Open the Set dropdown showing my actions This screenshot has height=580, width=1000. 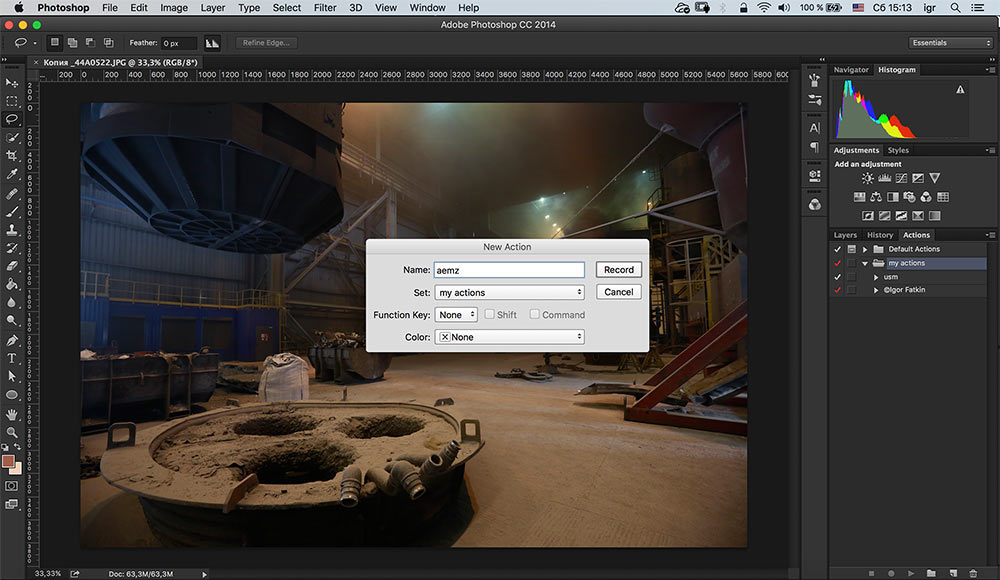pyautogui.click(x=509, y=293)
